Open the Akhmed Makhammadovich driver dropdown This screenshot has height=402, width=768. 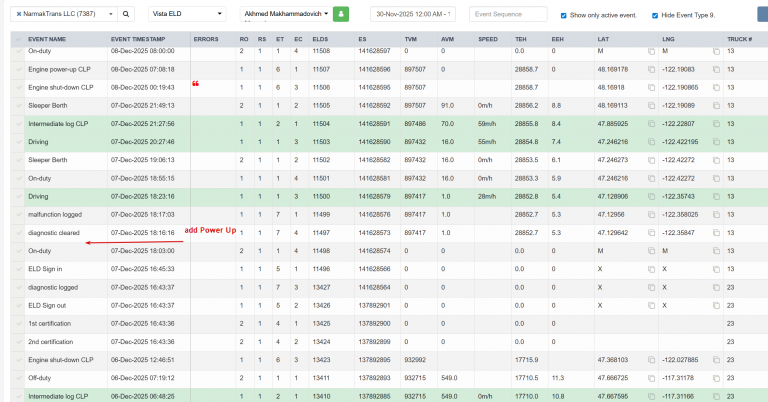pyautogui.click(x=286, y=14)
